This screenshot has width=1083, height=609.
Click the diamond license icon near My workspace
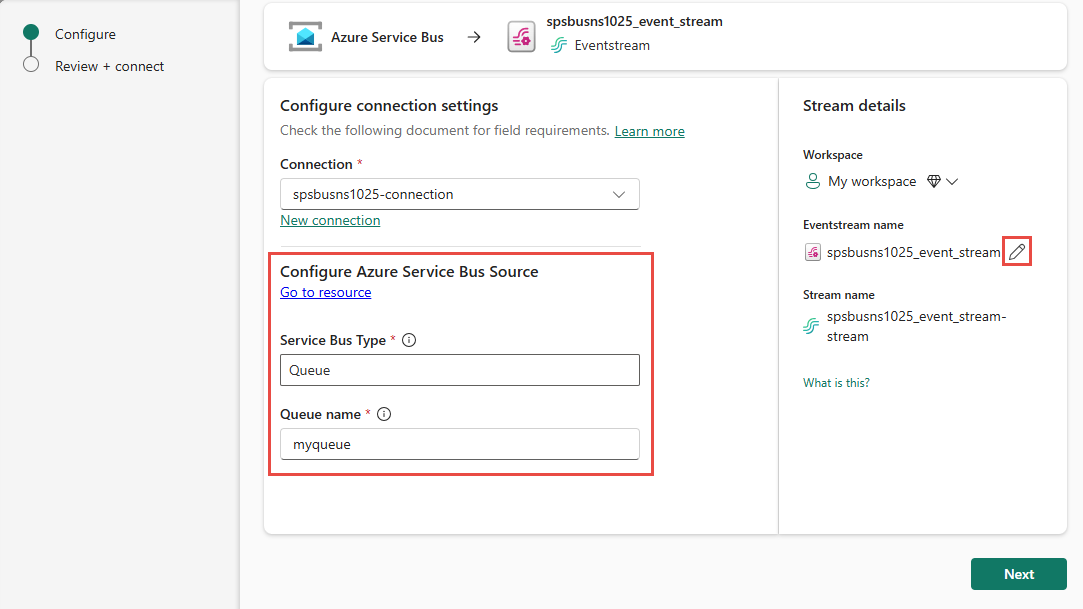click(x=934, y=181)
